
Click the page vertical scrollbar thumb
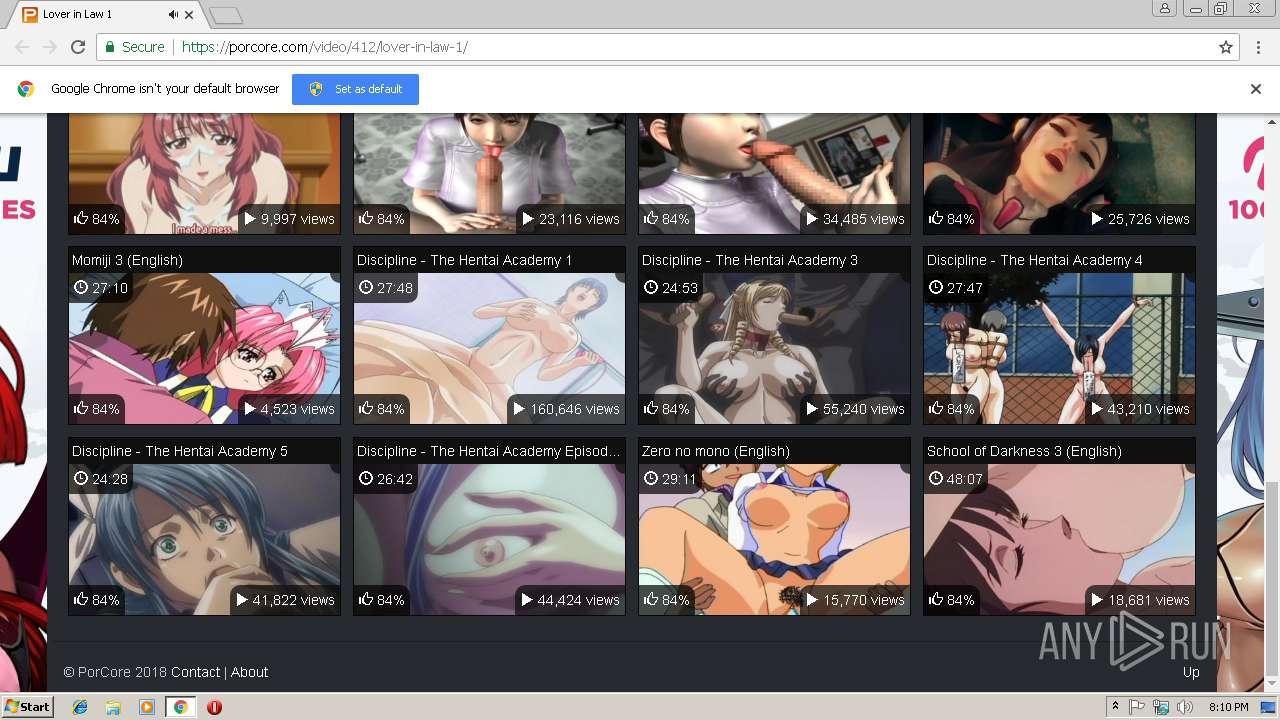1271,578
